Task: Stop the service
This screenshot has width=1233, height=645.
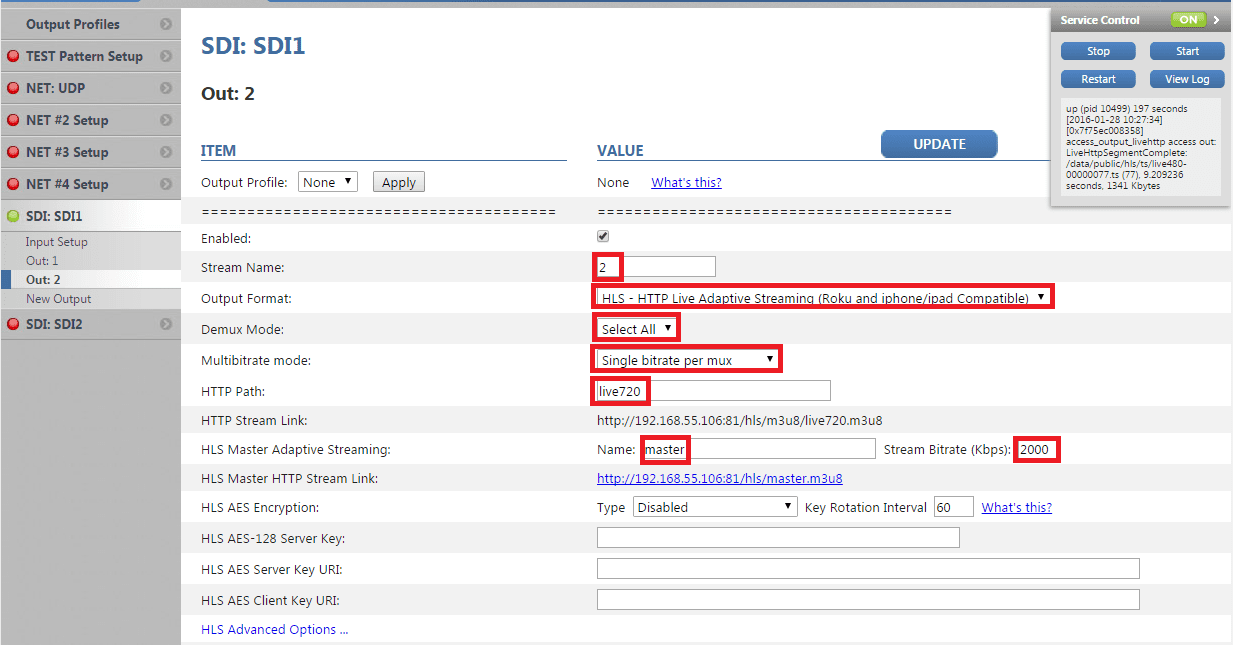Action: tap(1098, 51)
